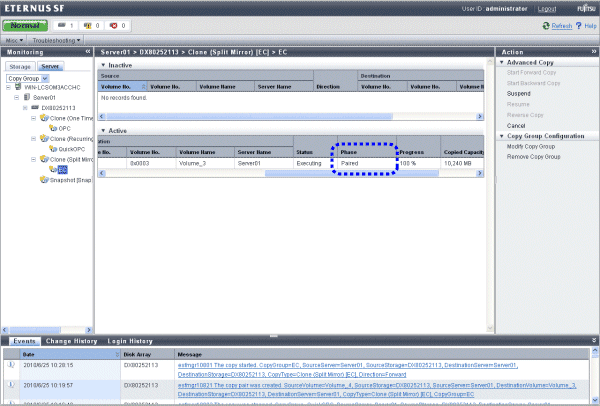600x406 pixels.
Task: Click the error count status icon
Action: tap(113, 26)
